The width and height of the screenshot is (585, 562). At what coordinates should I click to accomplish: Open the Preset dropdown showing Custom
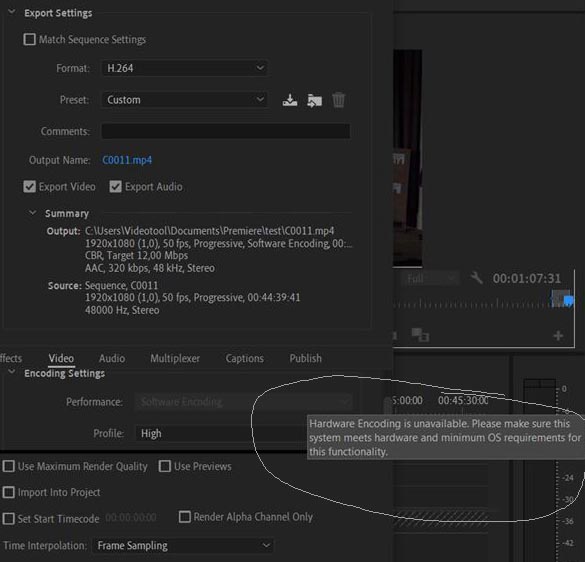click(185, 100)
